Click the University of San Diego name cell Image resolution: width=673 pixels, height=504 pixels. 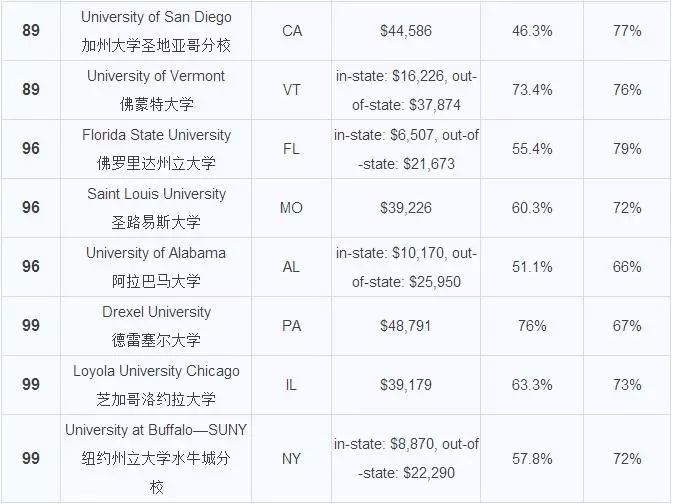[x=156, y=30]
